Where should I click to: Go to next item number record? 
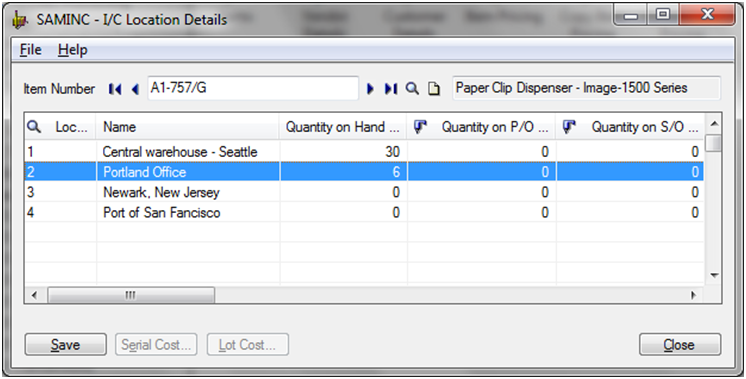(370, 89)
